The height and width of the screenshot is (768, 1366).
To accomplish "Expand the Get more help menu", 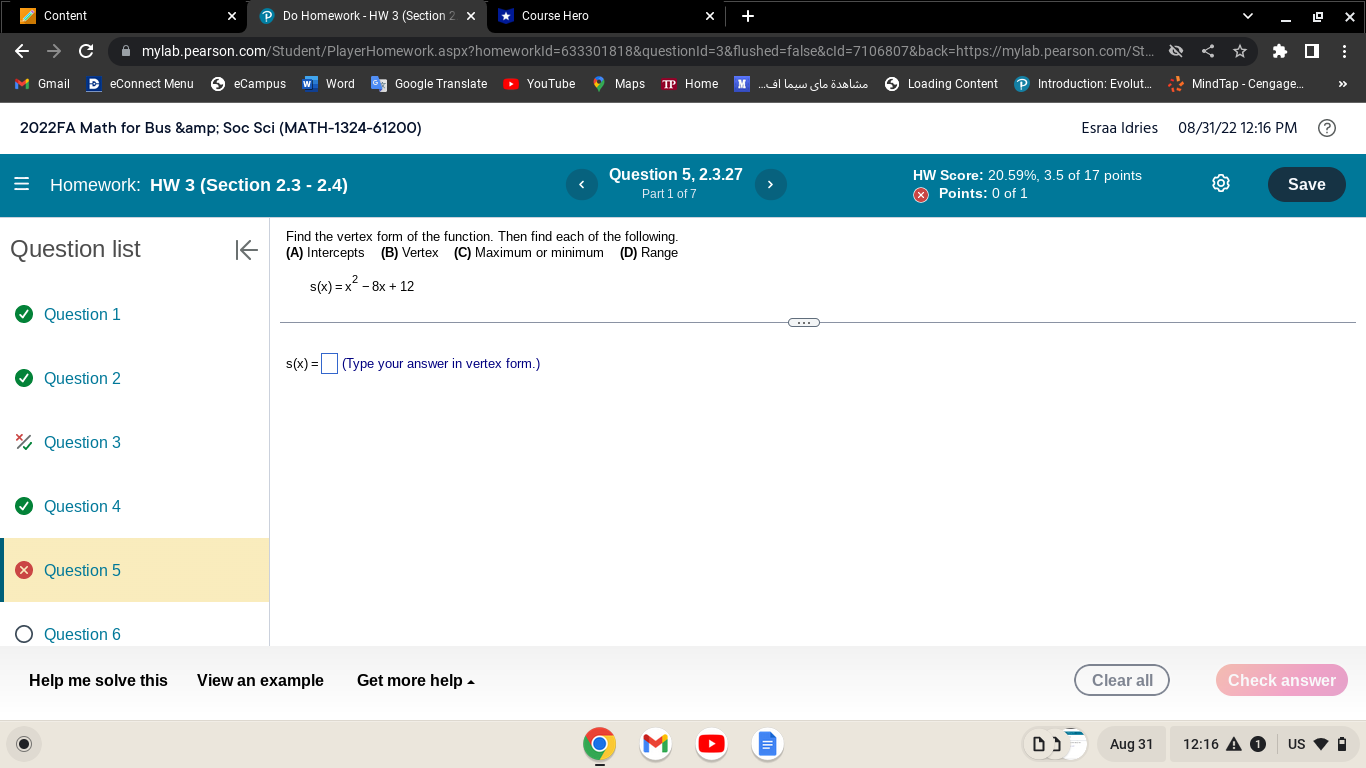I will coord(416,680).
